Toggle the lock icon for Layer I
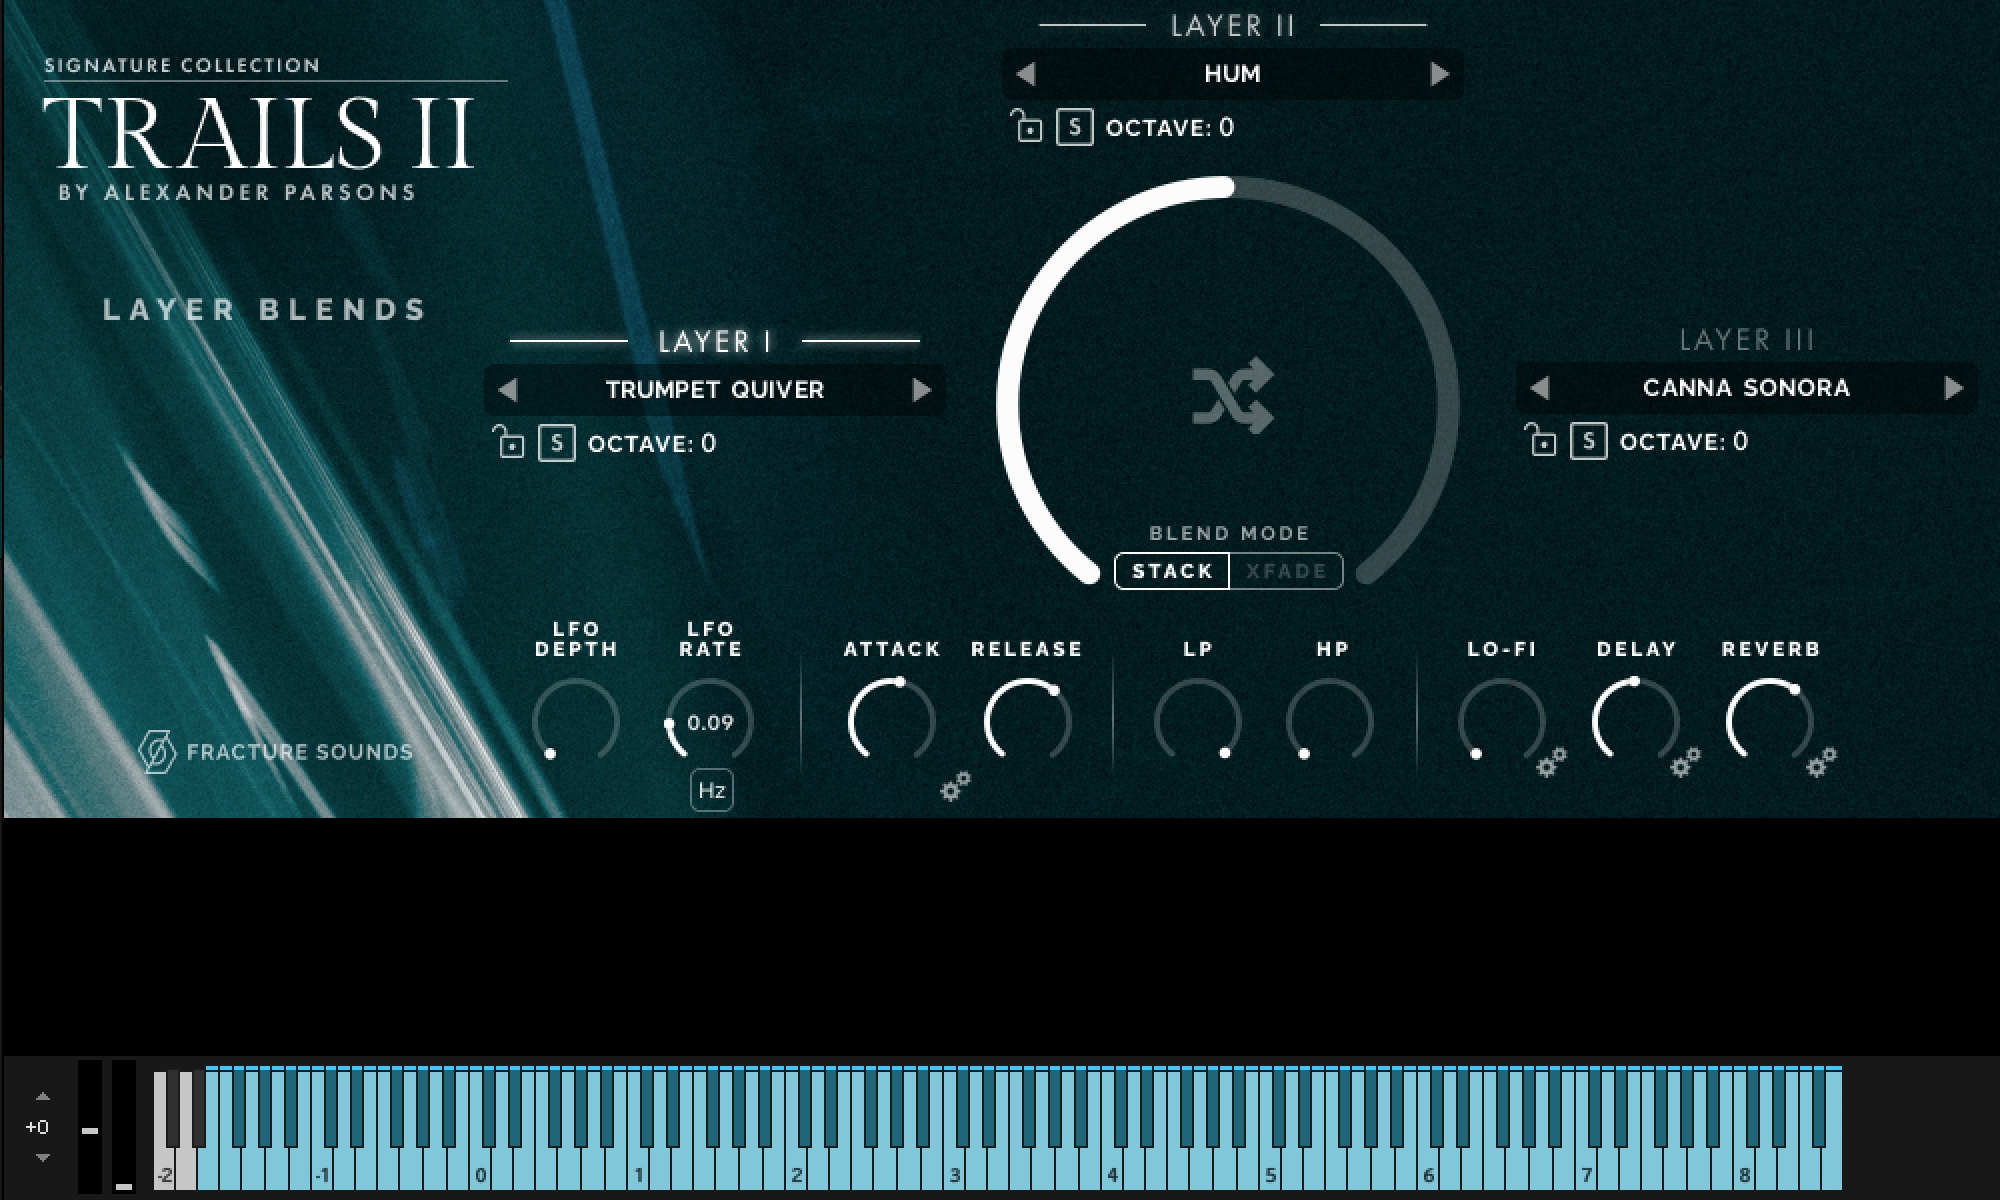This screenshot has width=2000, height=1200. (x=509, y=441)
